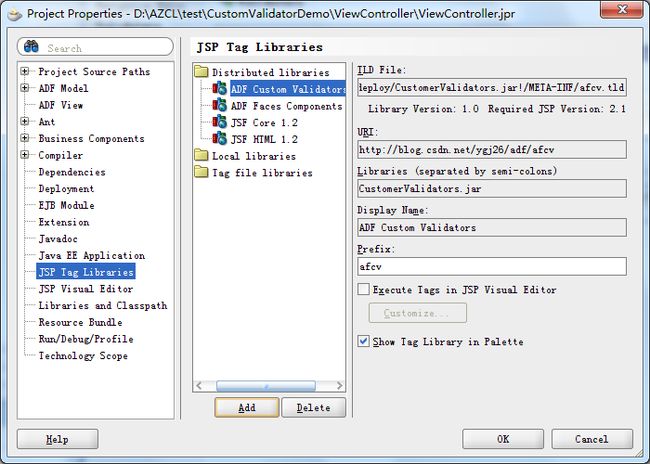
Task: Click the Help button
Action: pyautogui.click(x=57, y=439)
